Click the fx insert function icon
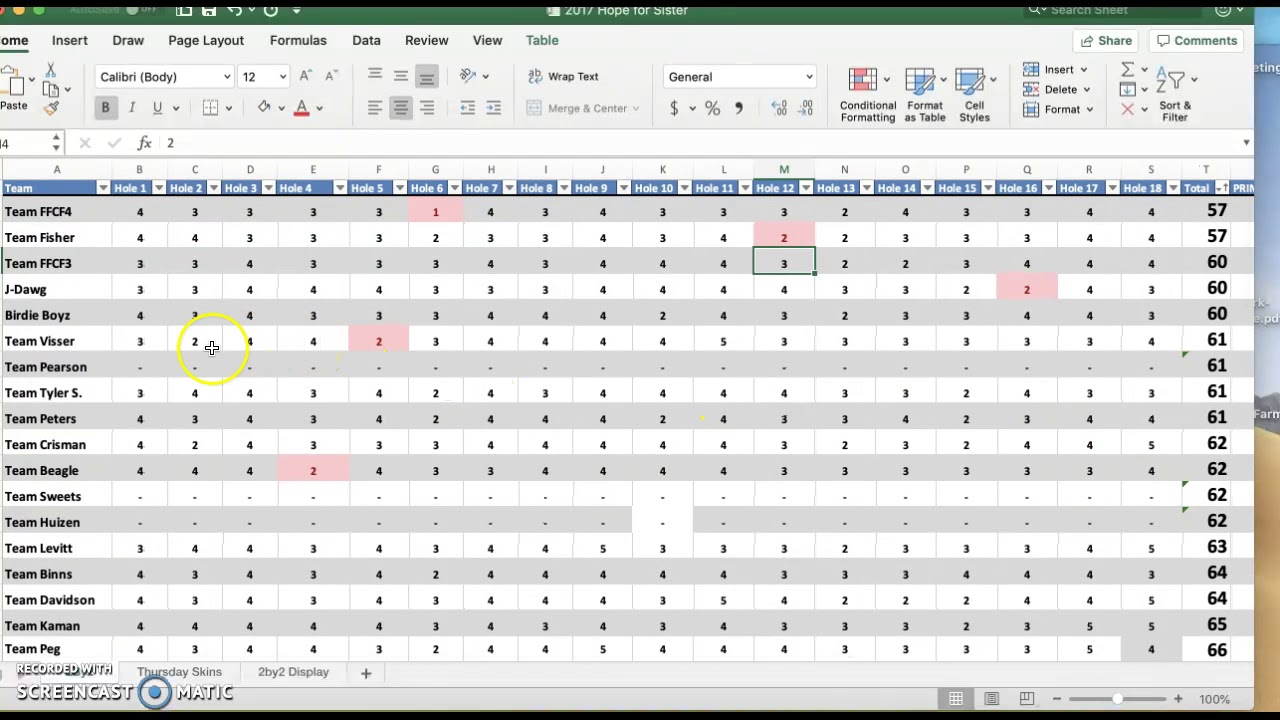This screenshot has height=720, width=1280. 145,143
